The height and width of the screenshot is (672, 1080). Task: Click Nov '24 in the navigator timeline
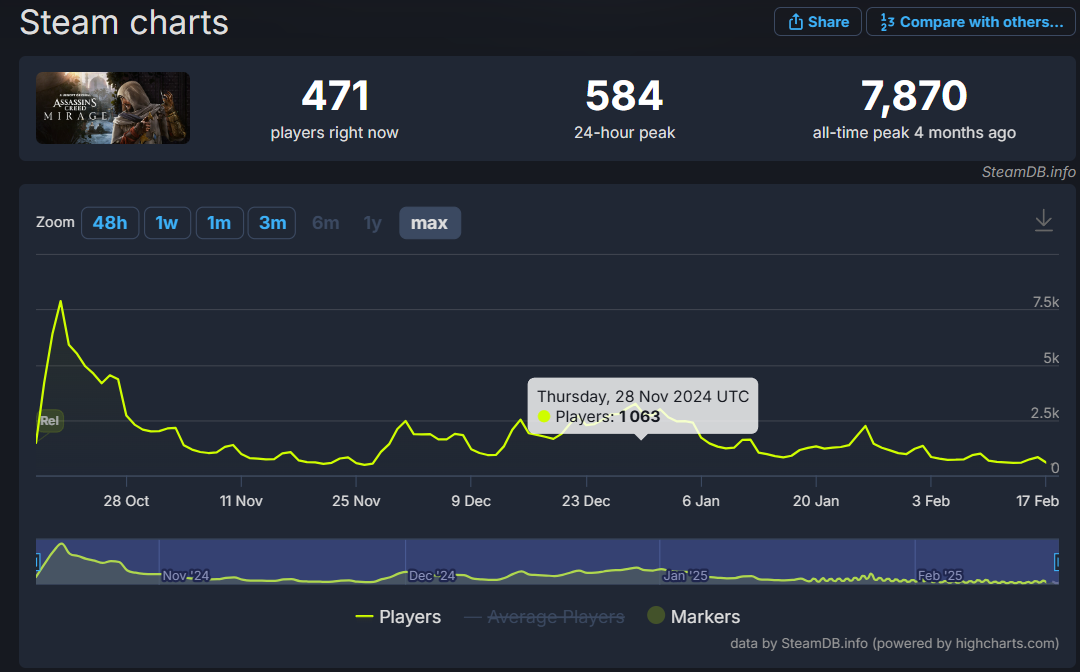(186, 576)
